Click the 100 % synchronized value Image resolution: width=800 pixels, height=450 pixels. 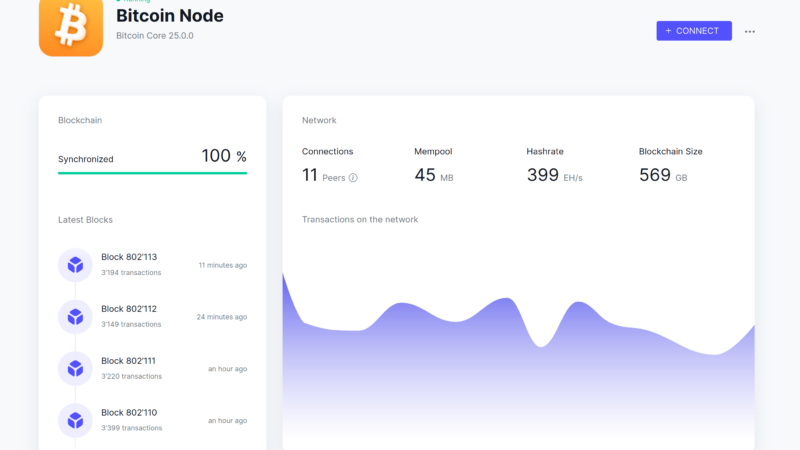224,156
